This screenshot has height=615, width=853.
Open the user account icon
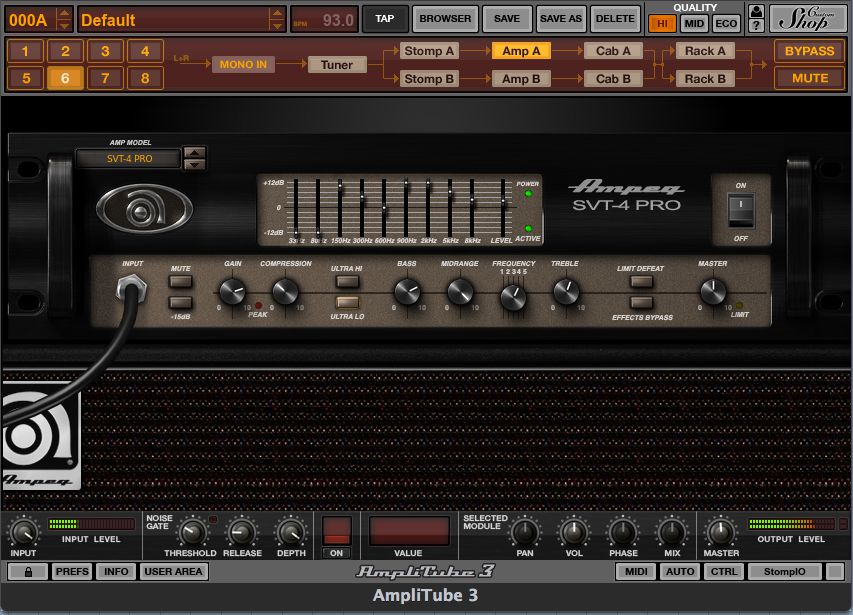point(756,11)
